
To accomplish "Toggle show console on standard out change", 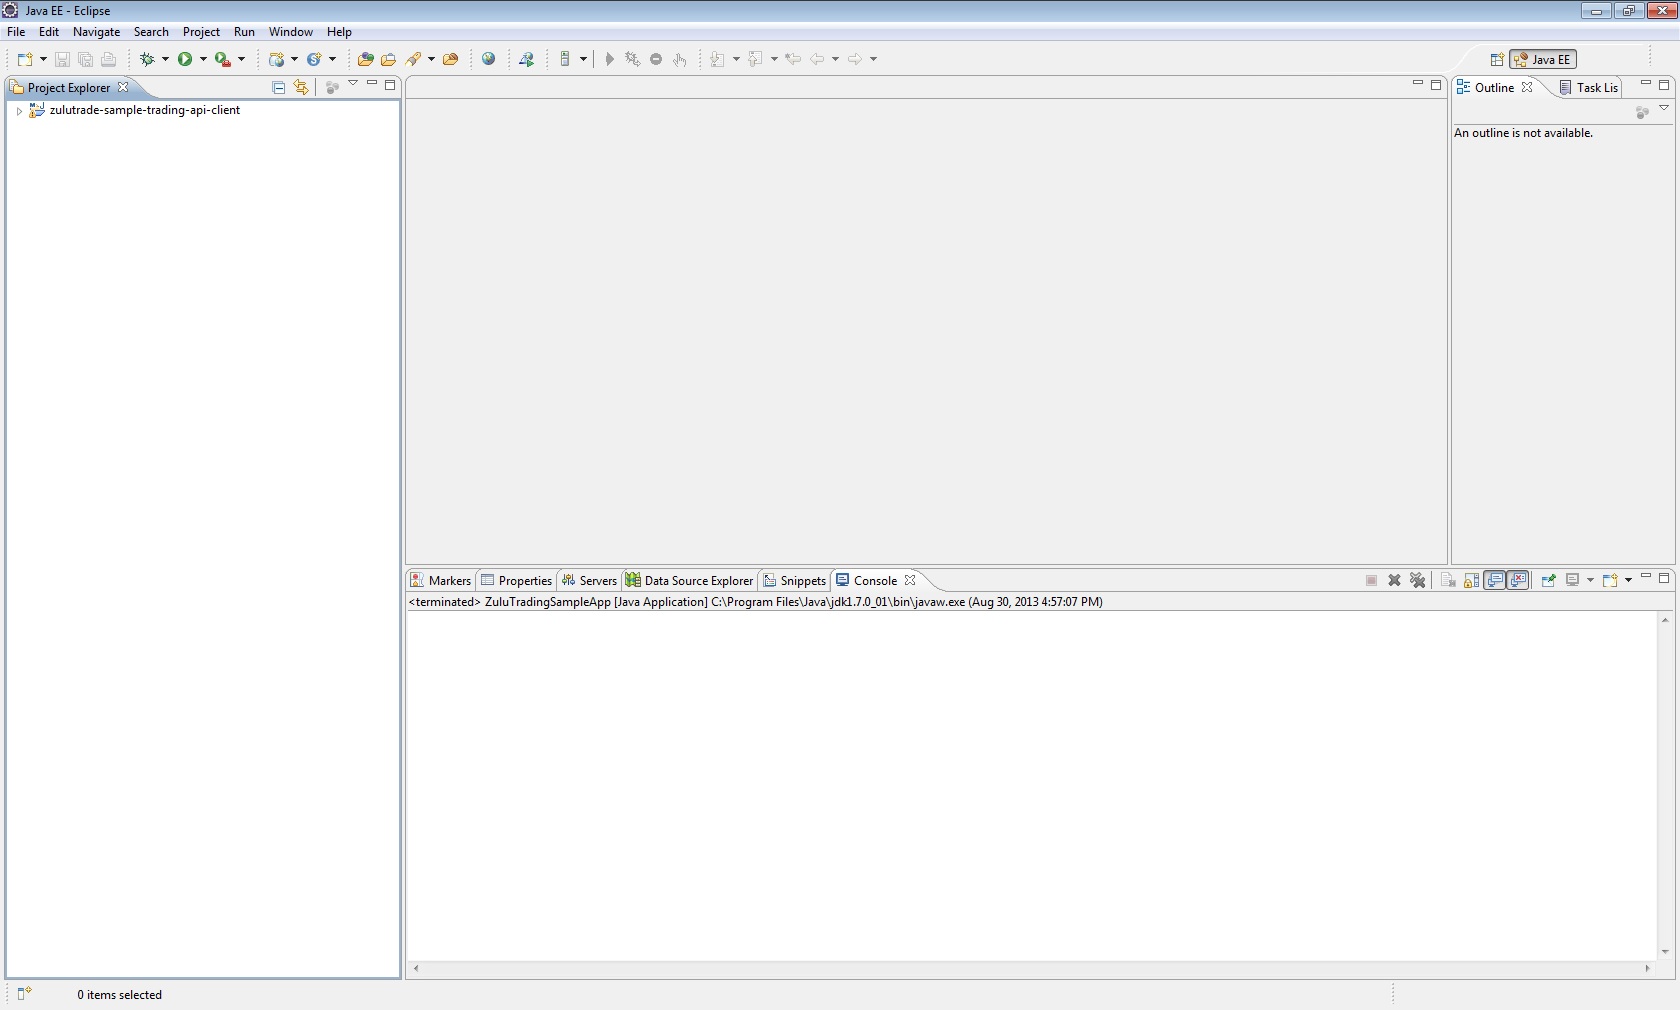I will point(1494,580).
